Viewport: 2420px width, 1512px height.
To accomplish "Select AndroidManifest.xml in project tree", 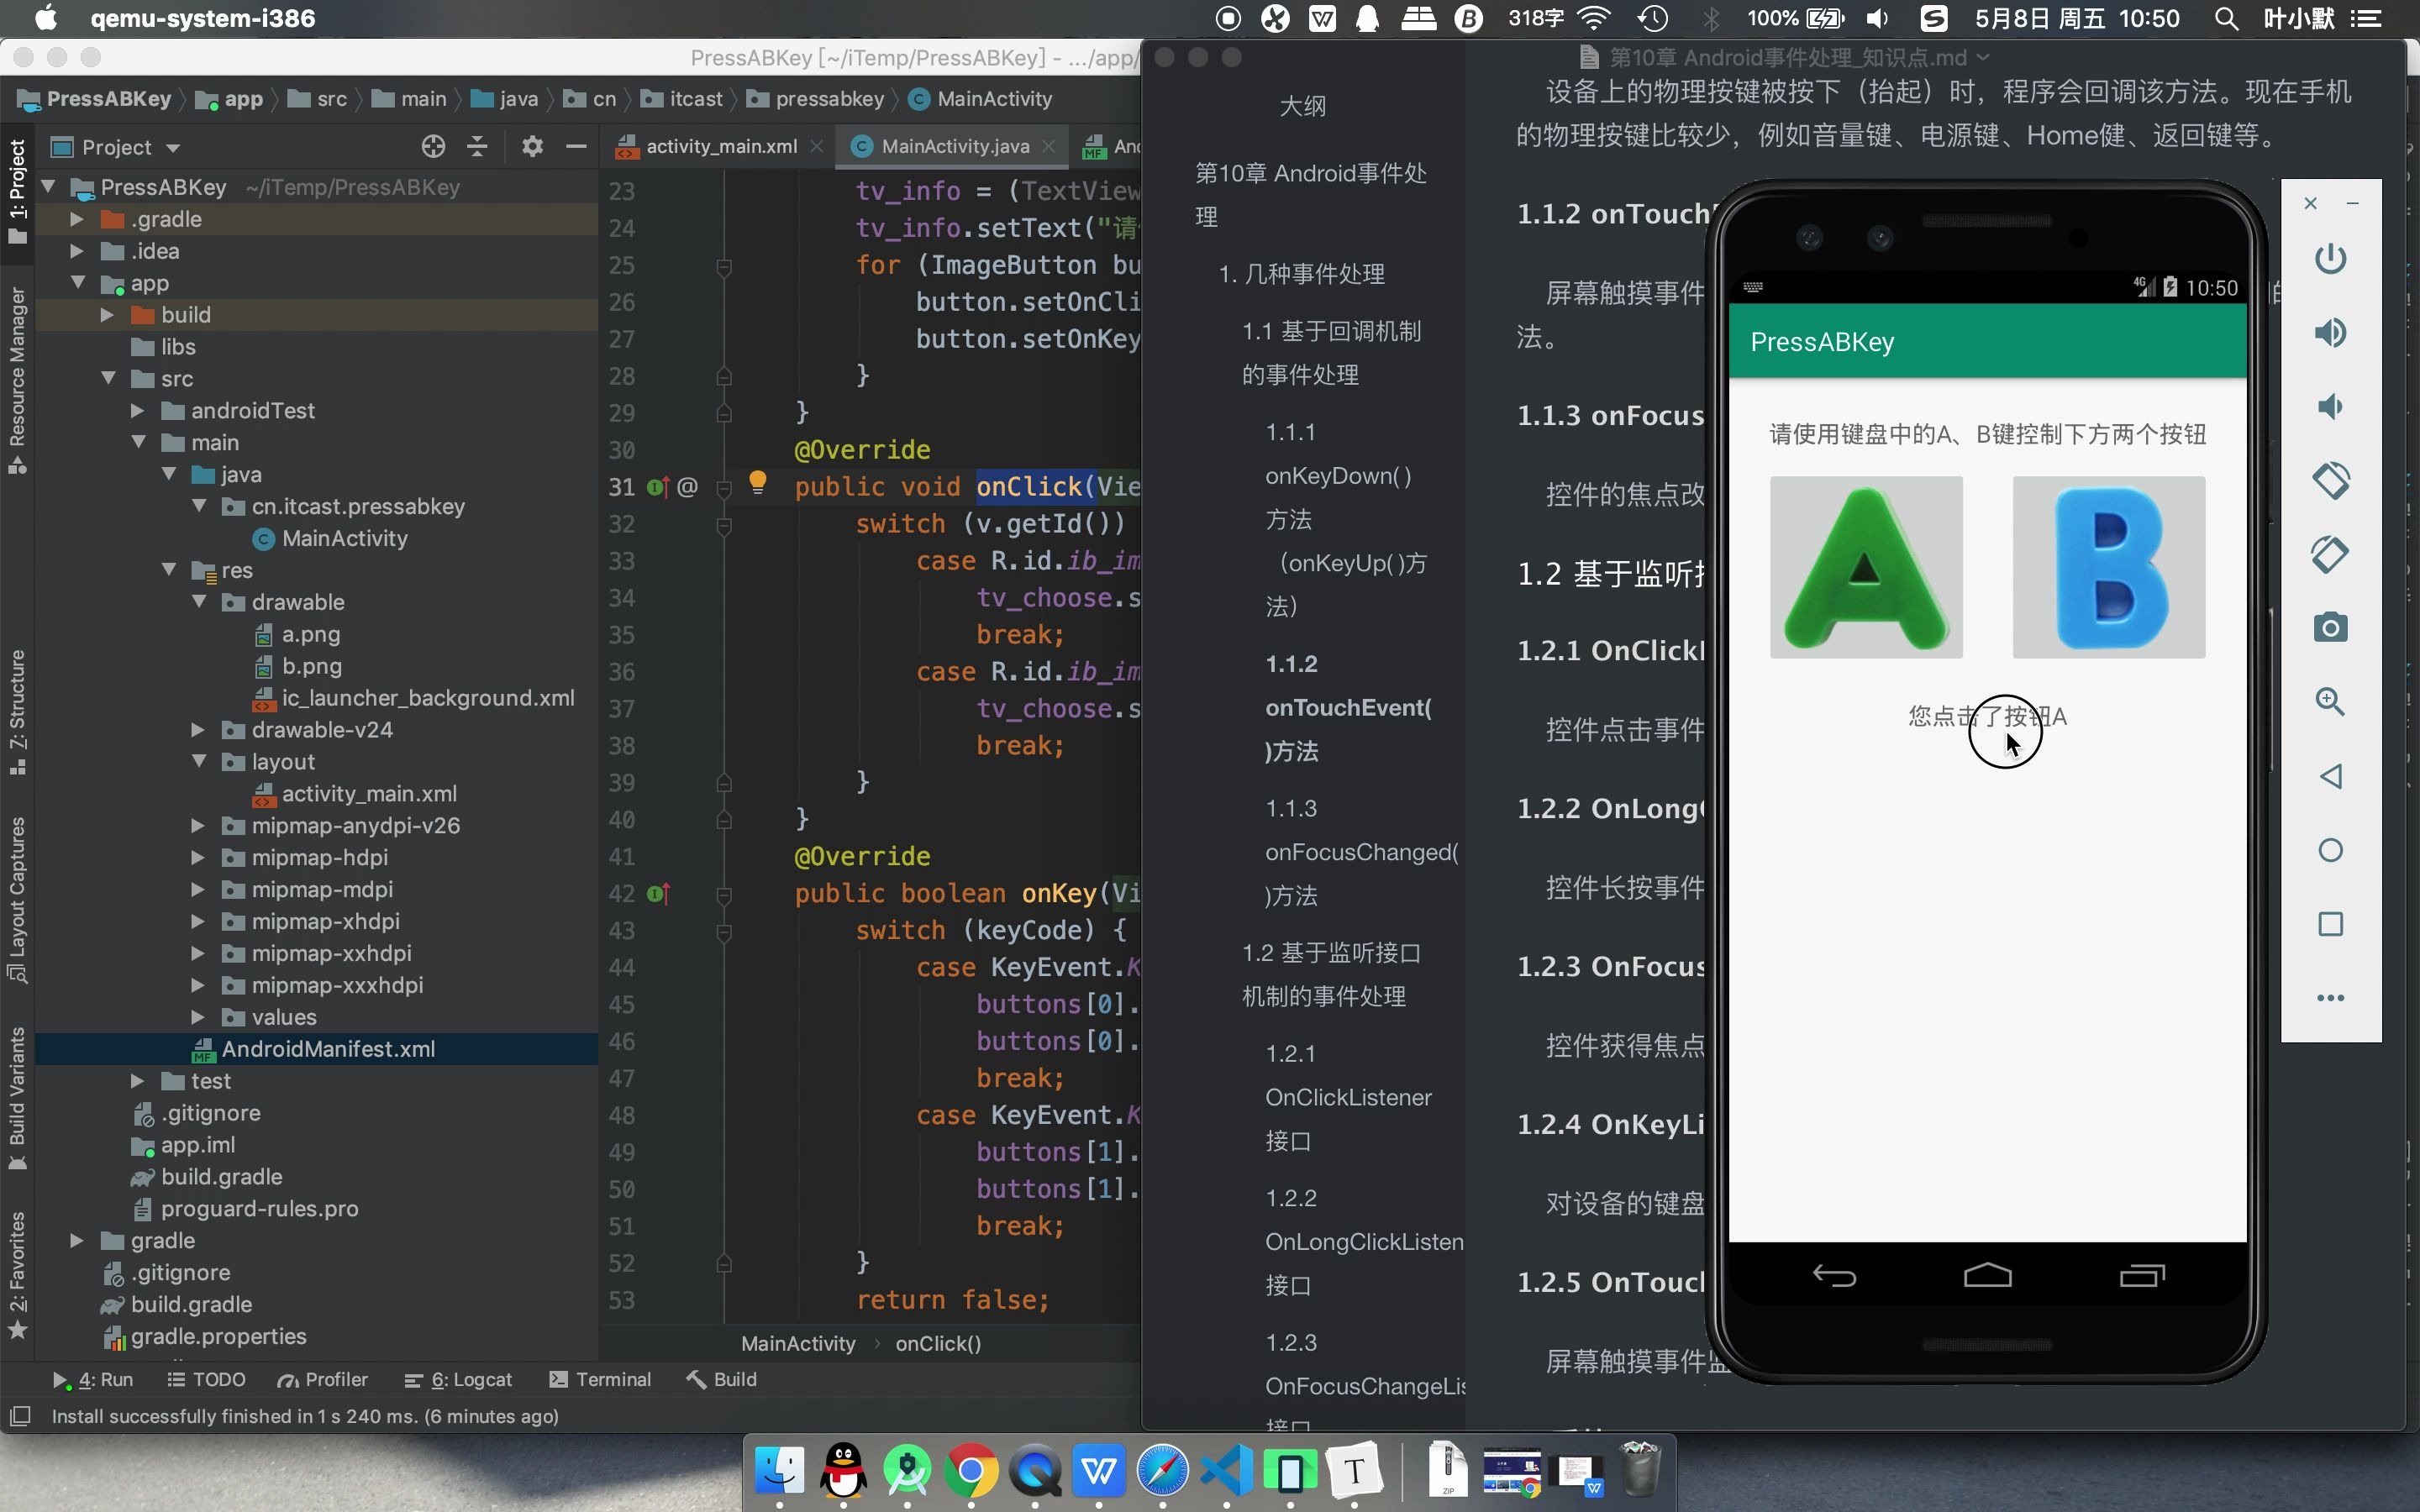I will point(328,1049).
